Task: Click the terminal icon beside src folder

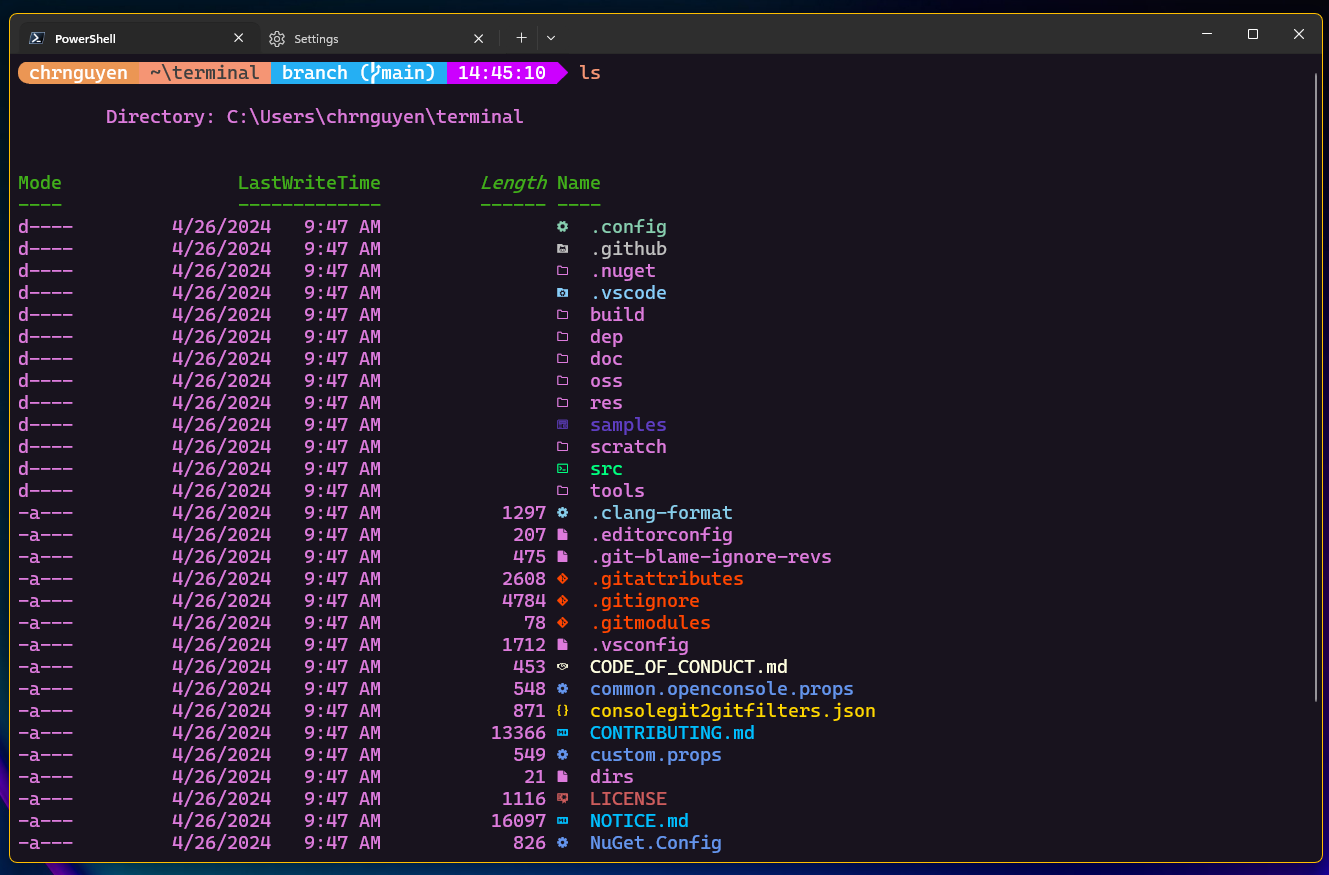Action: click(563, 469)
